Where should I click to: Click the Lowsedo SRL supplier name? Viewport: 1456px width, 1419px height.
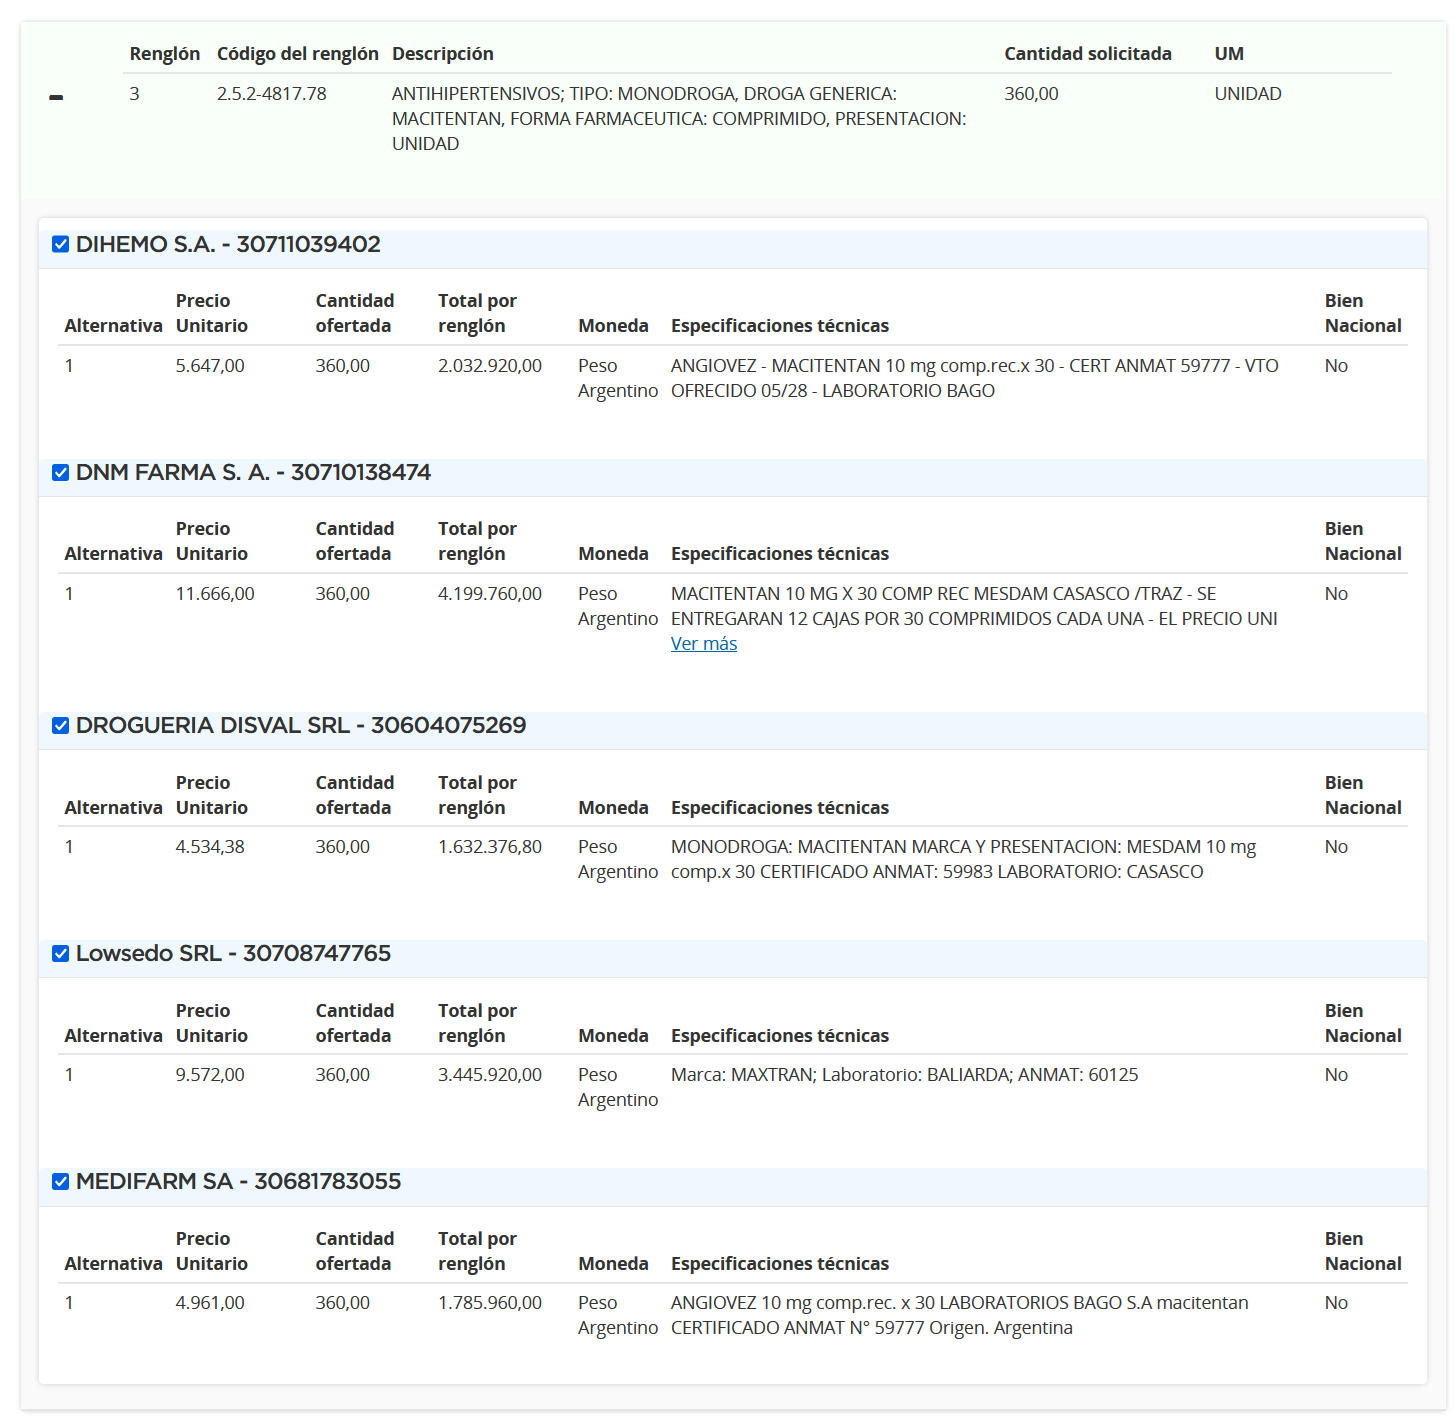click(149, 953)
